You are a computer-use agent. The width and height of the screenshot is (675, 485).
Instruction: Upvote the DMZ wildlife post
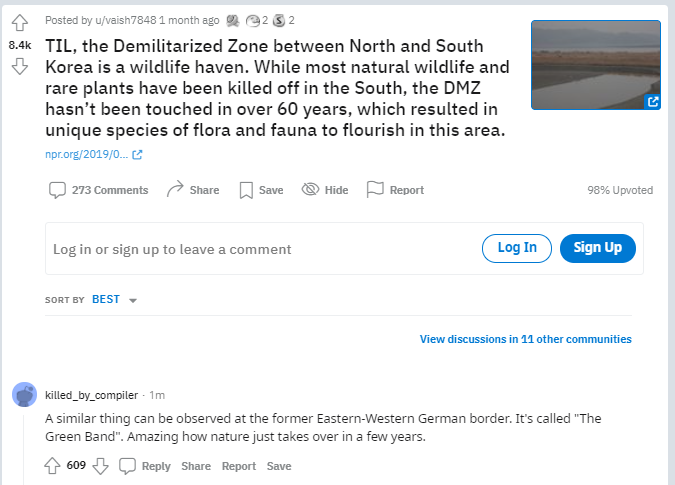click(19, 23)
